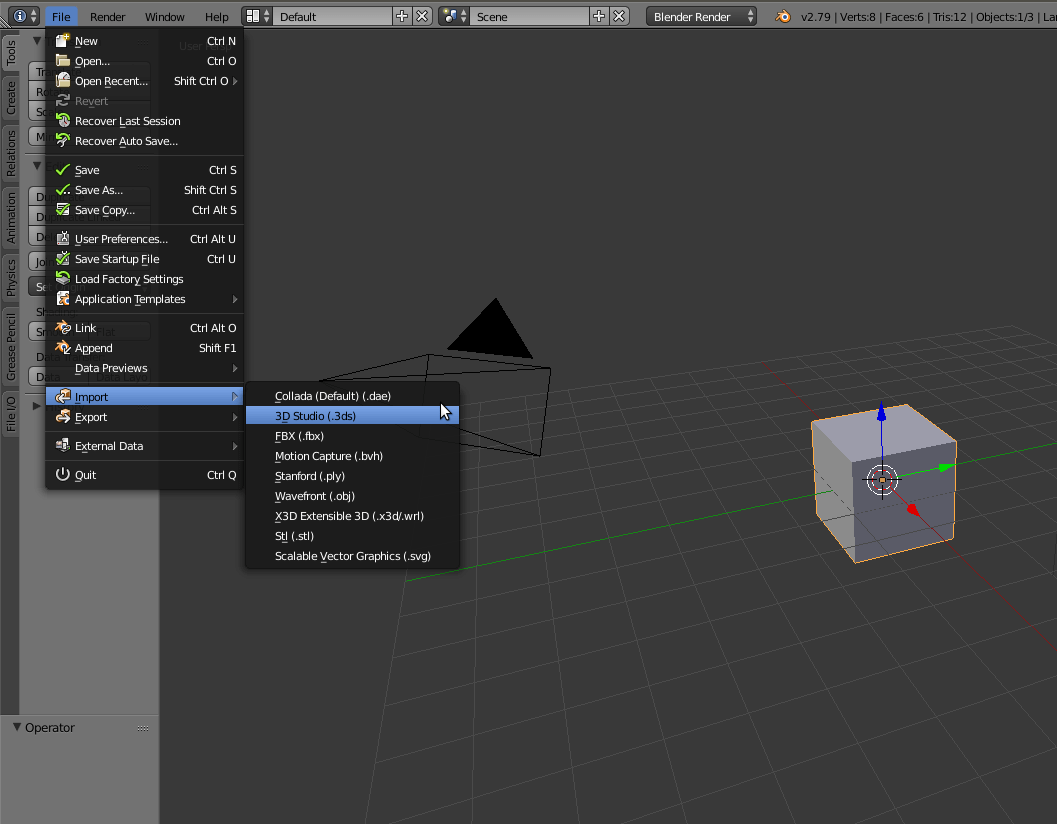Image resolution: width=1057 pixels, height=824 pixels.
Task: Click the Blender logo icon in header
Action: click(x=783, y=16)
